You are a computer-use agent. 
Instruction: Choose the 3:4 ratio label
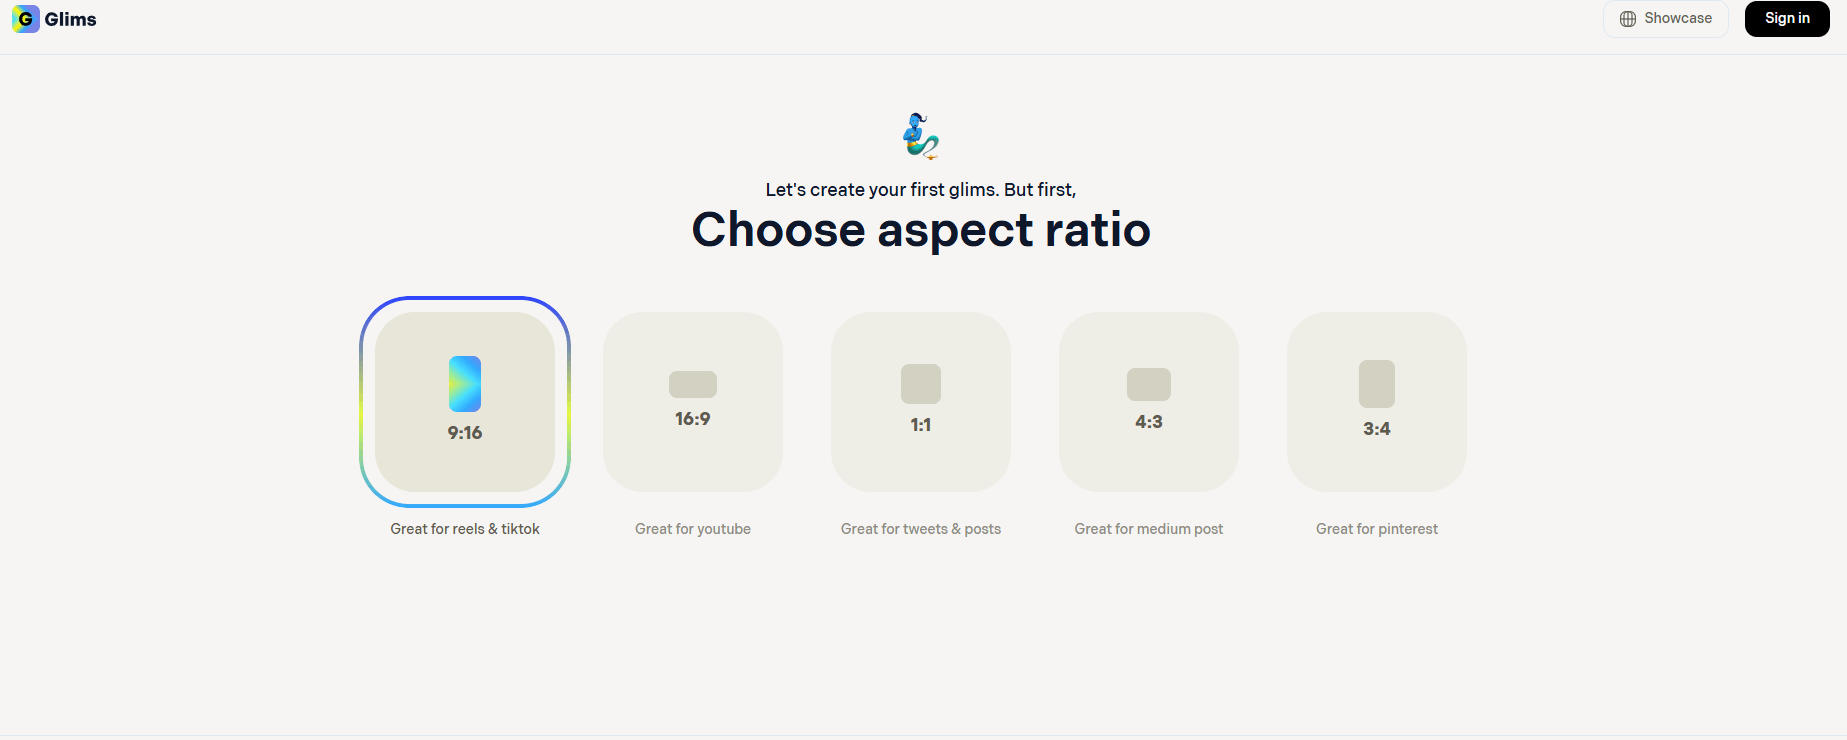pos(1377,429)
